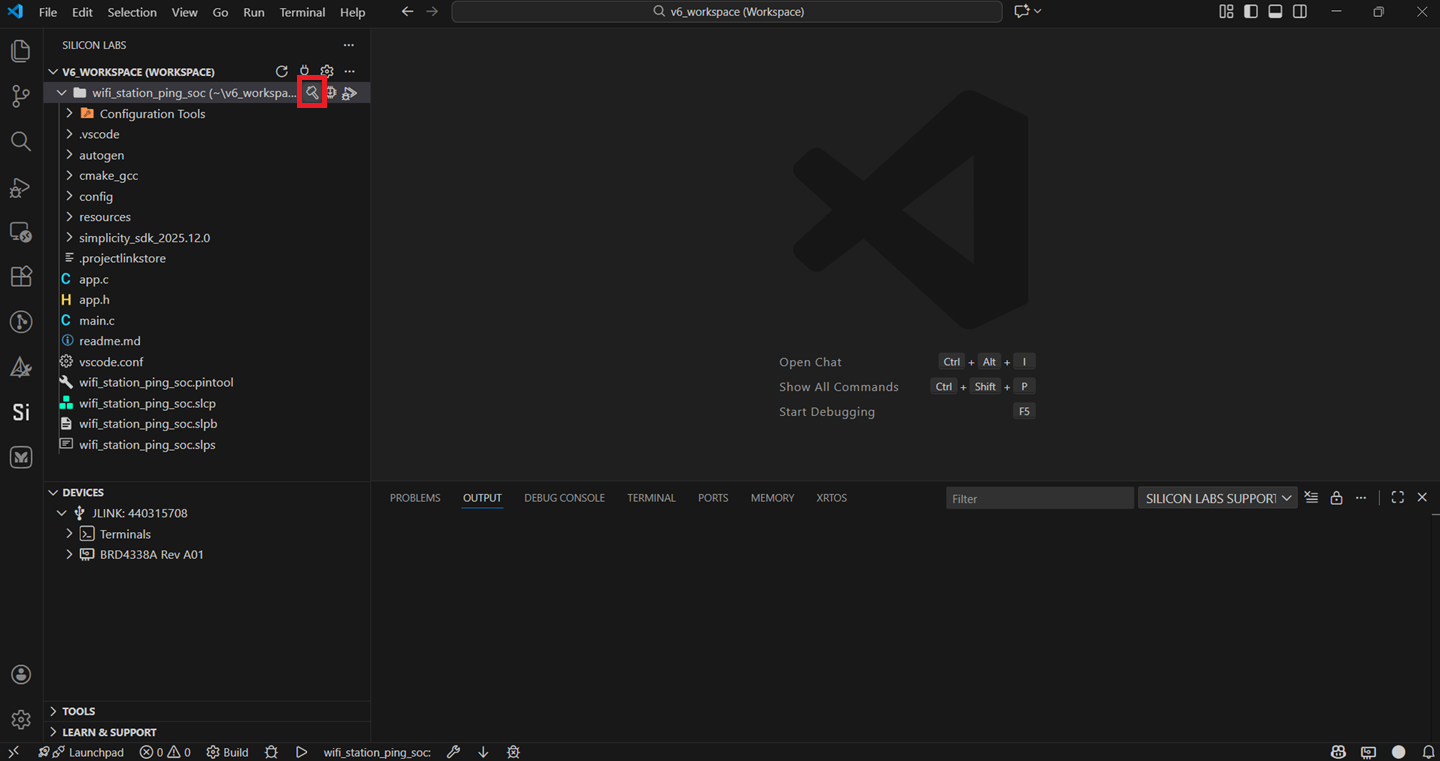The height and width of the screenshot is (761, 1440).
Task: Open Run and Debug in the activity bar
Action: [21, 187]
